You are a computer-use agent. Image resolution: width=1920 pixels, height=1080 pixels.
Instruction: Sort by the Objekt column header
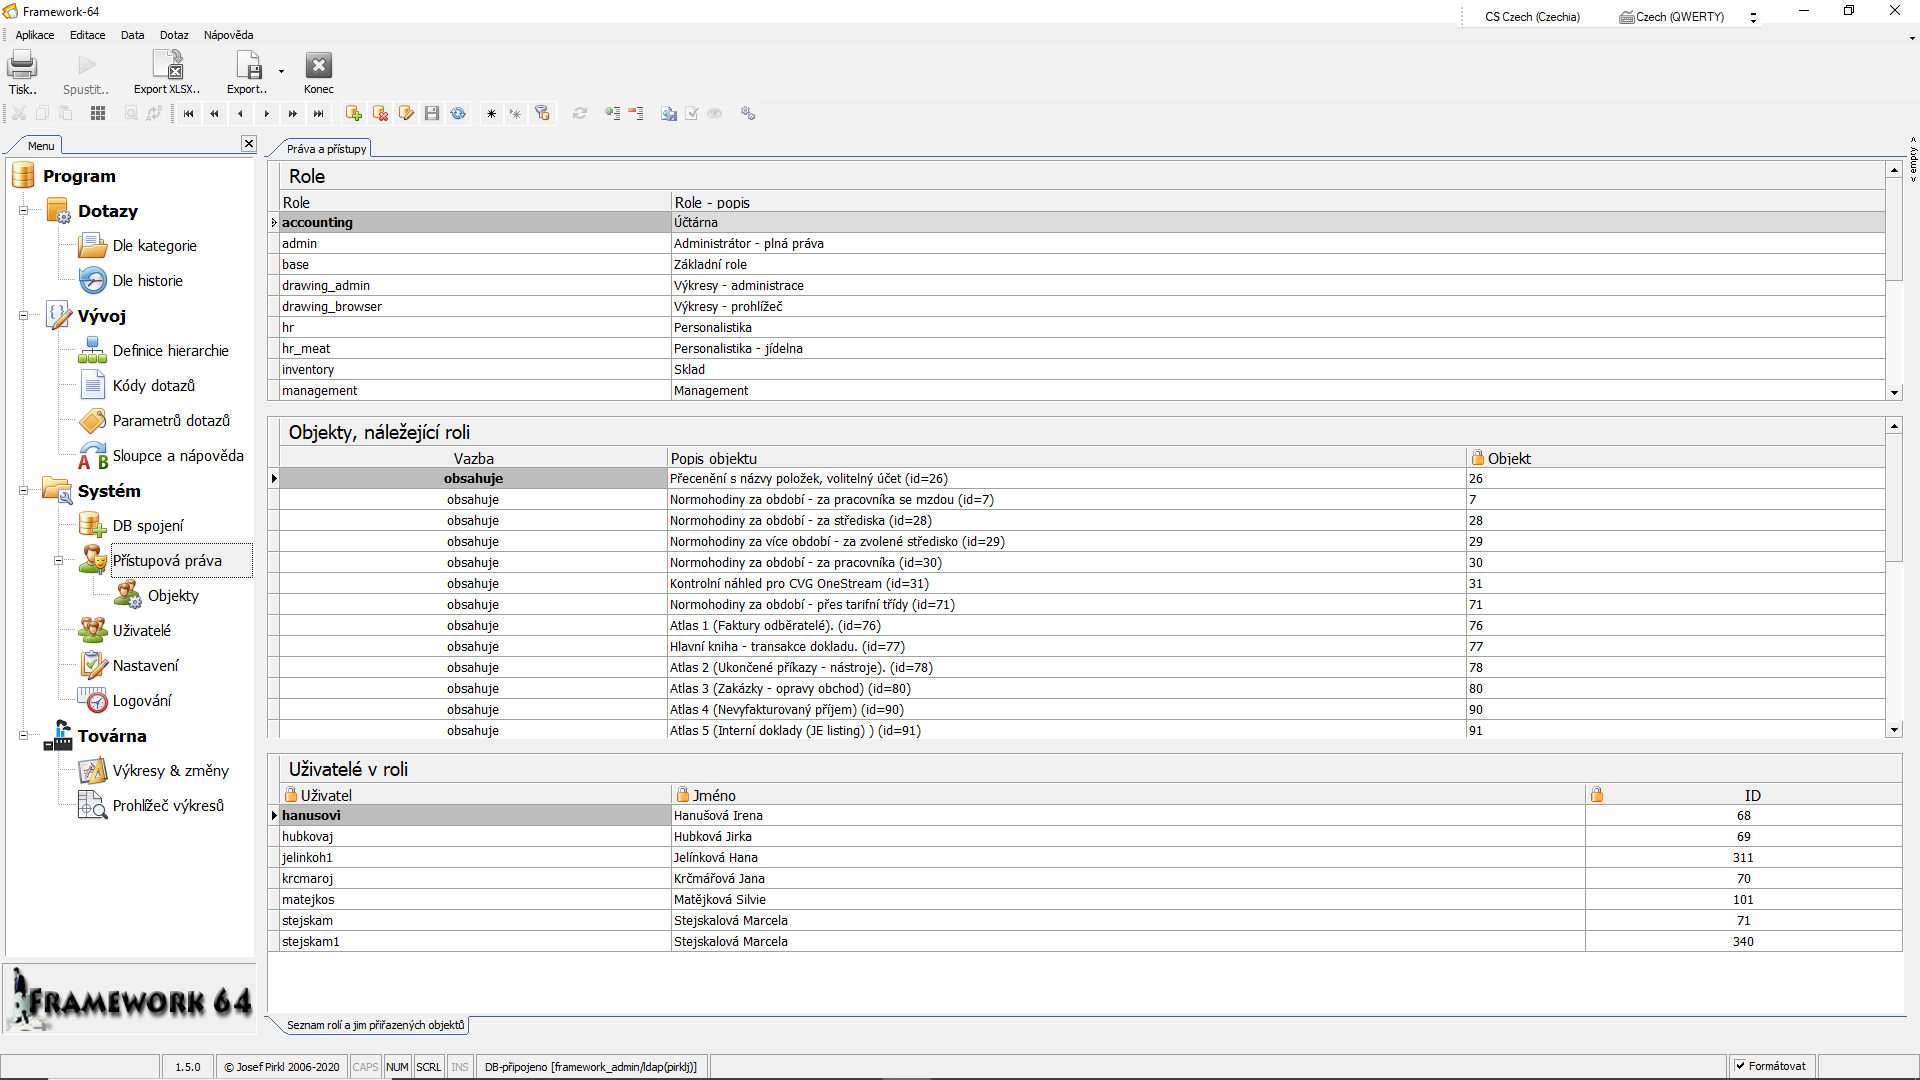(x=1675, y=459)
